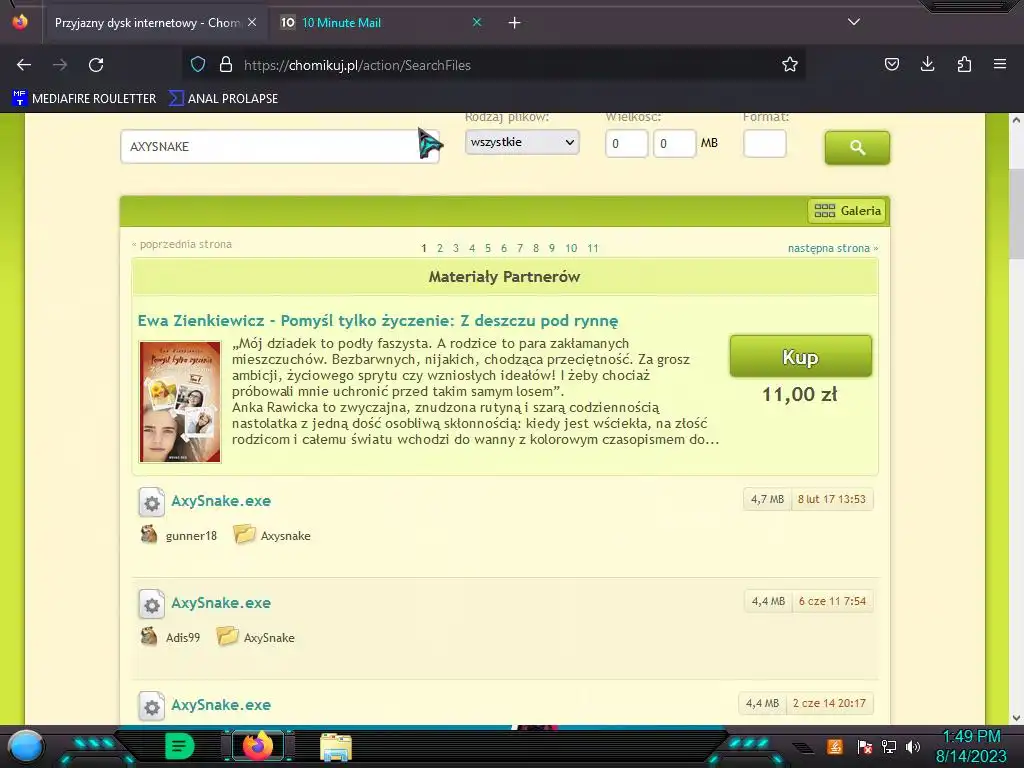Open user gunner18 profile
The height and width of the screenshot is (768, 1024).
[x=191, y=536]
